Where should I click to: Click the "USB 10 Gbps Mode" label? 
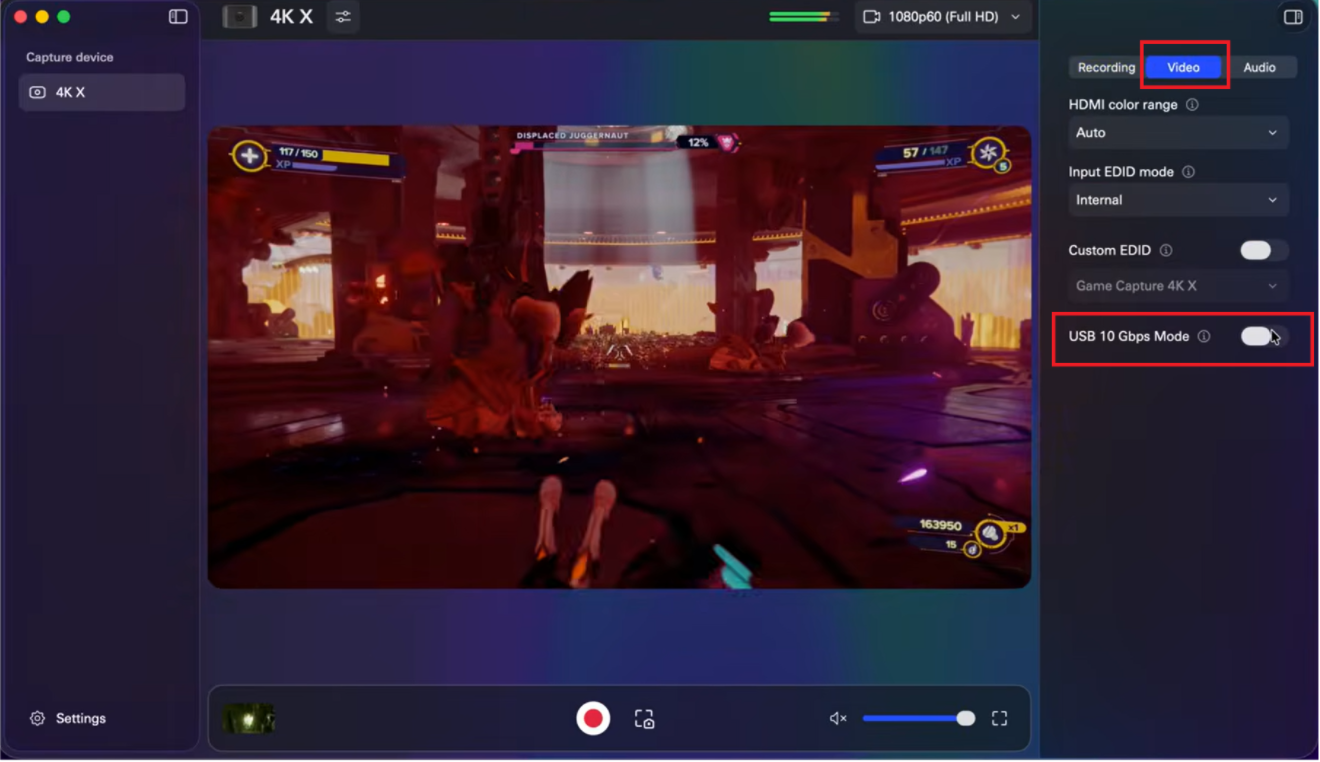click(1129, 337)
